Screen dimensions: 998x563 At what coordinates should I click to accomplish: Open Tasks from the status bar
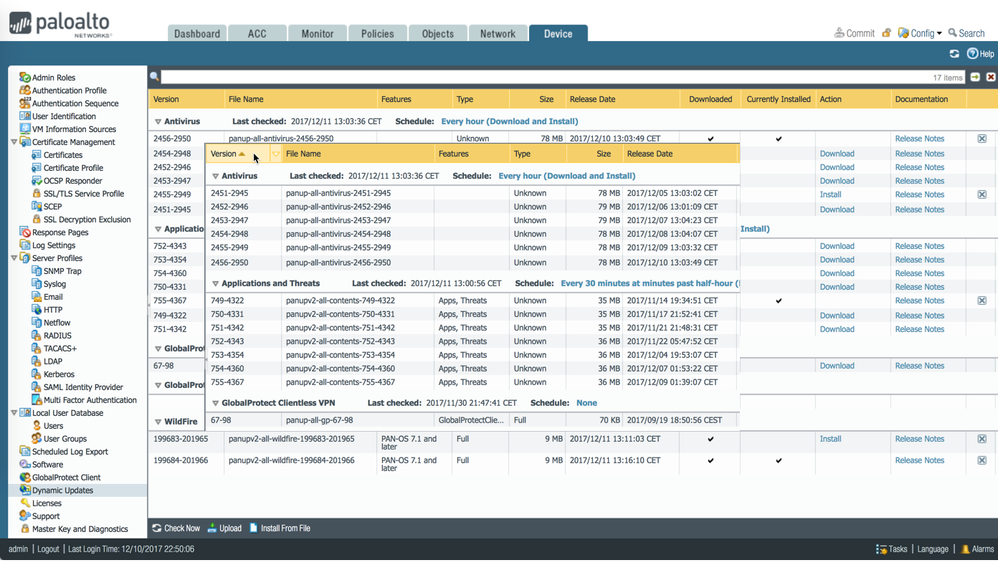(881, 549)
